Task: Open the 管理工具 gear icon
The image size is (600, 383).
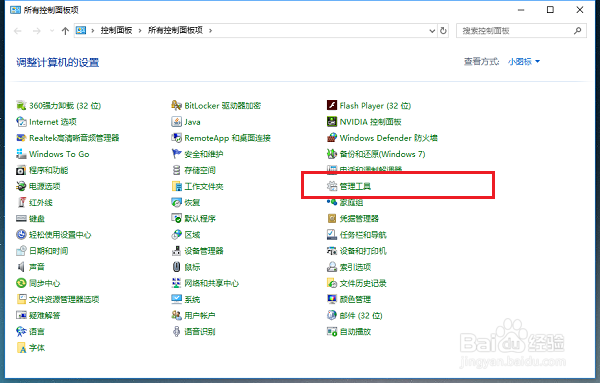Action: tap(332, 186)
